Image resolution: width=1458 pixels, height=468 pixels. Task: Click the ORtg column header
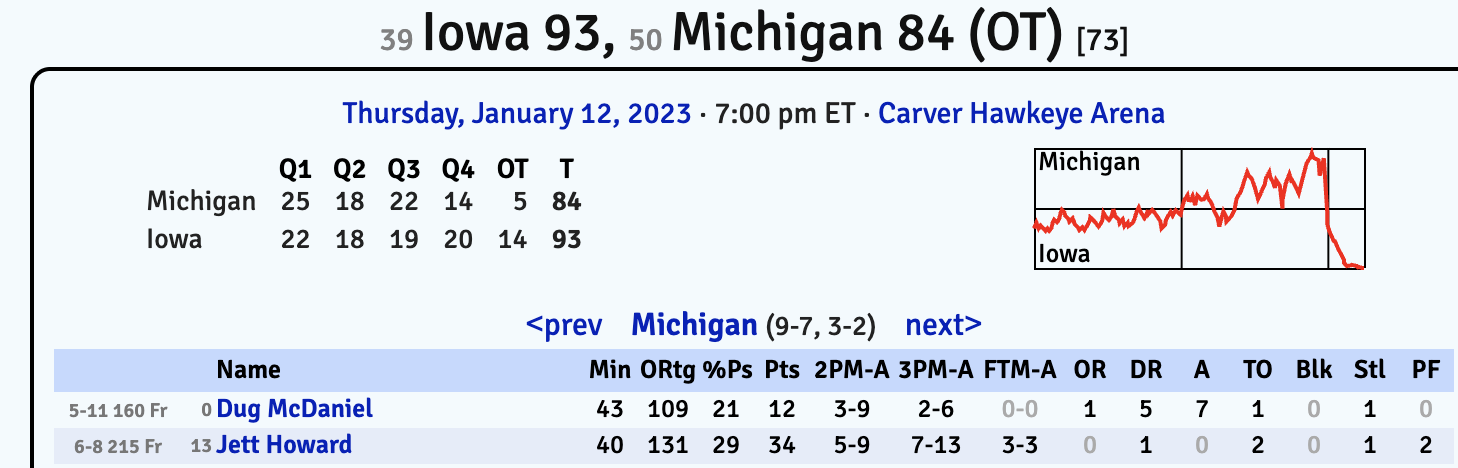[663, 370]
